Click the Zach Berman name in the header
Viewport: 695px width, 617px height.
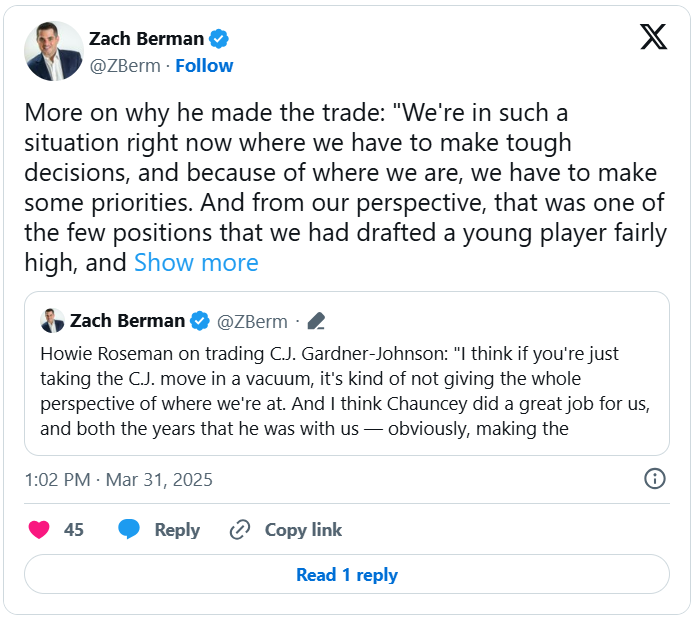click(x=146, y=39)
